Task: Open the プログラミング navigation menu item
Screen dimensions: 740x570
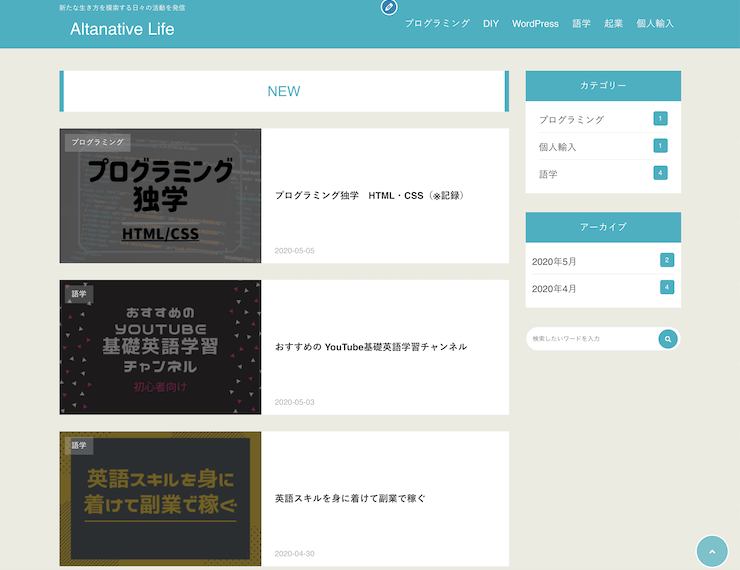Action: 437,23
